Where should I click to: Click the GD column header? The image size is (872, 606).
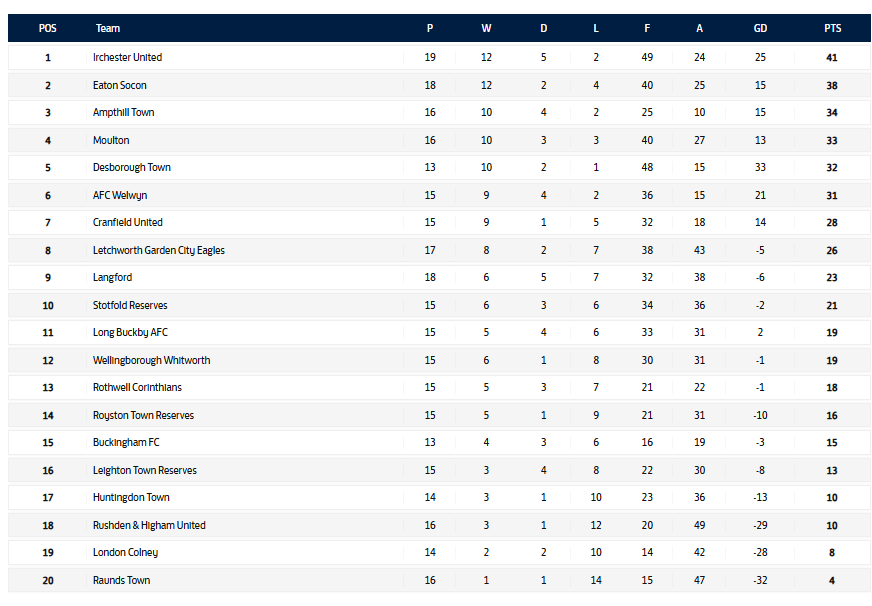[x=760, y=28]
